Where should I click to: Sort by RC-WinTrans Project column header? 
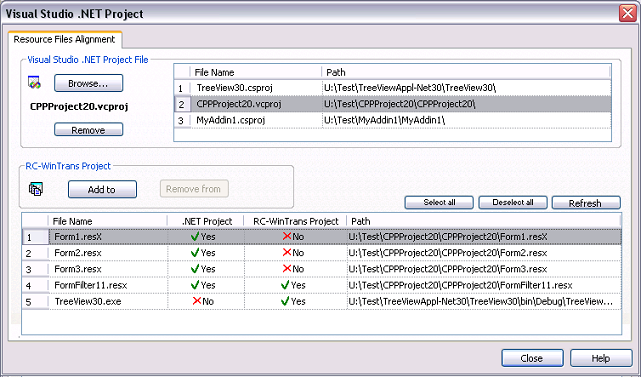295,221
